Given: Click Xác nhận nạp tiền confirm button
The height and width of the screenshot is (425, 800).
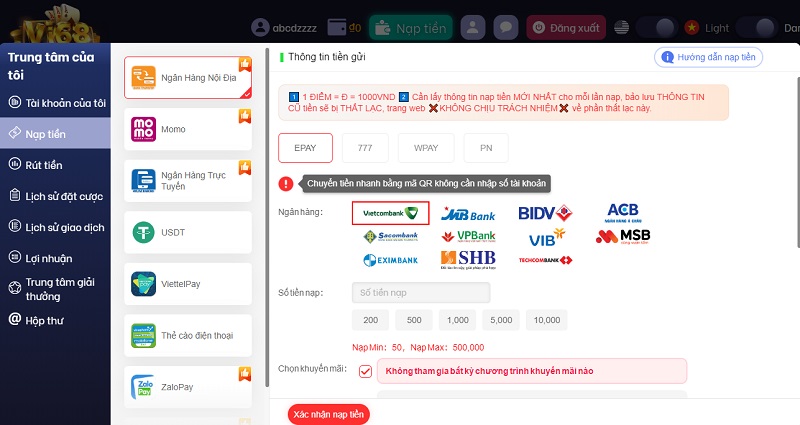Looking at the screenshot, I should (x=329, y=414).
